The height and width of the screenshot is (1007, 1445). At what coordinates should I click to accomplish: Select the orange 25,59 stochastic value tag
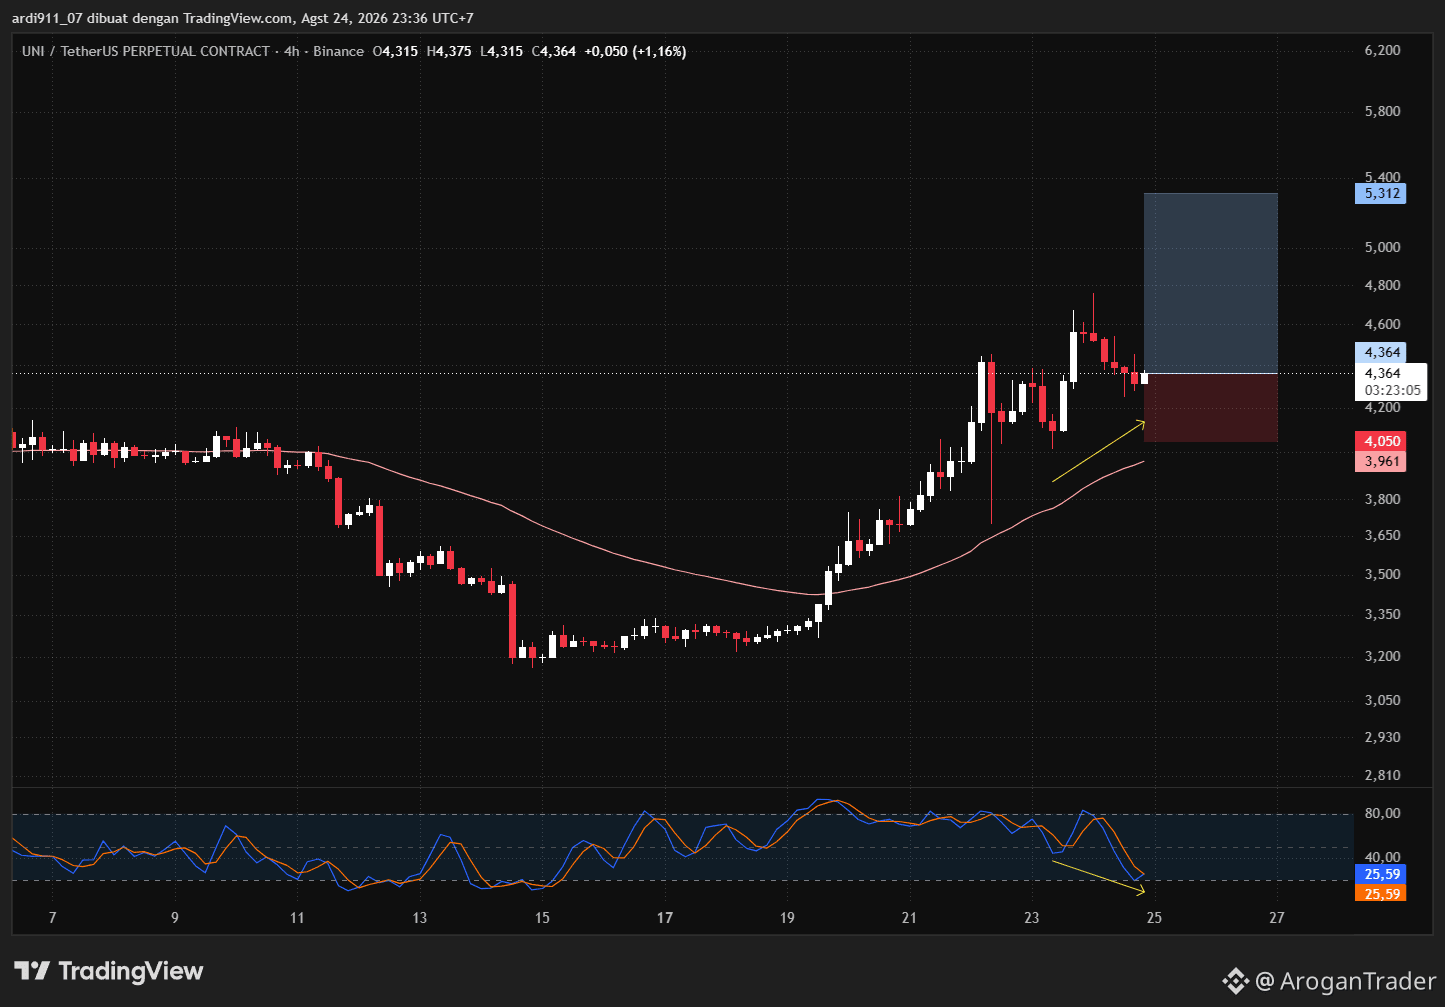pyautogui.click(x=1381, y=893)
